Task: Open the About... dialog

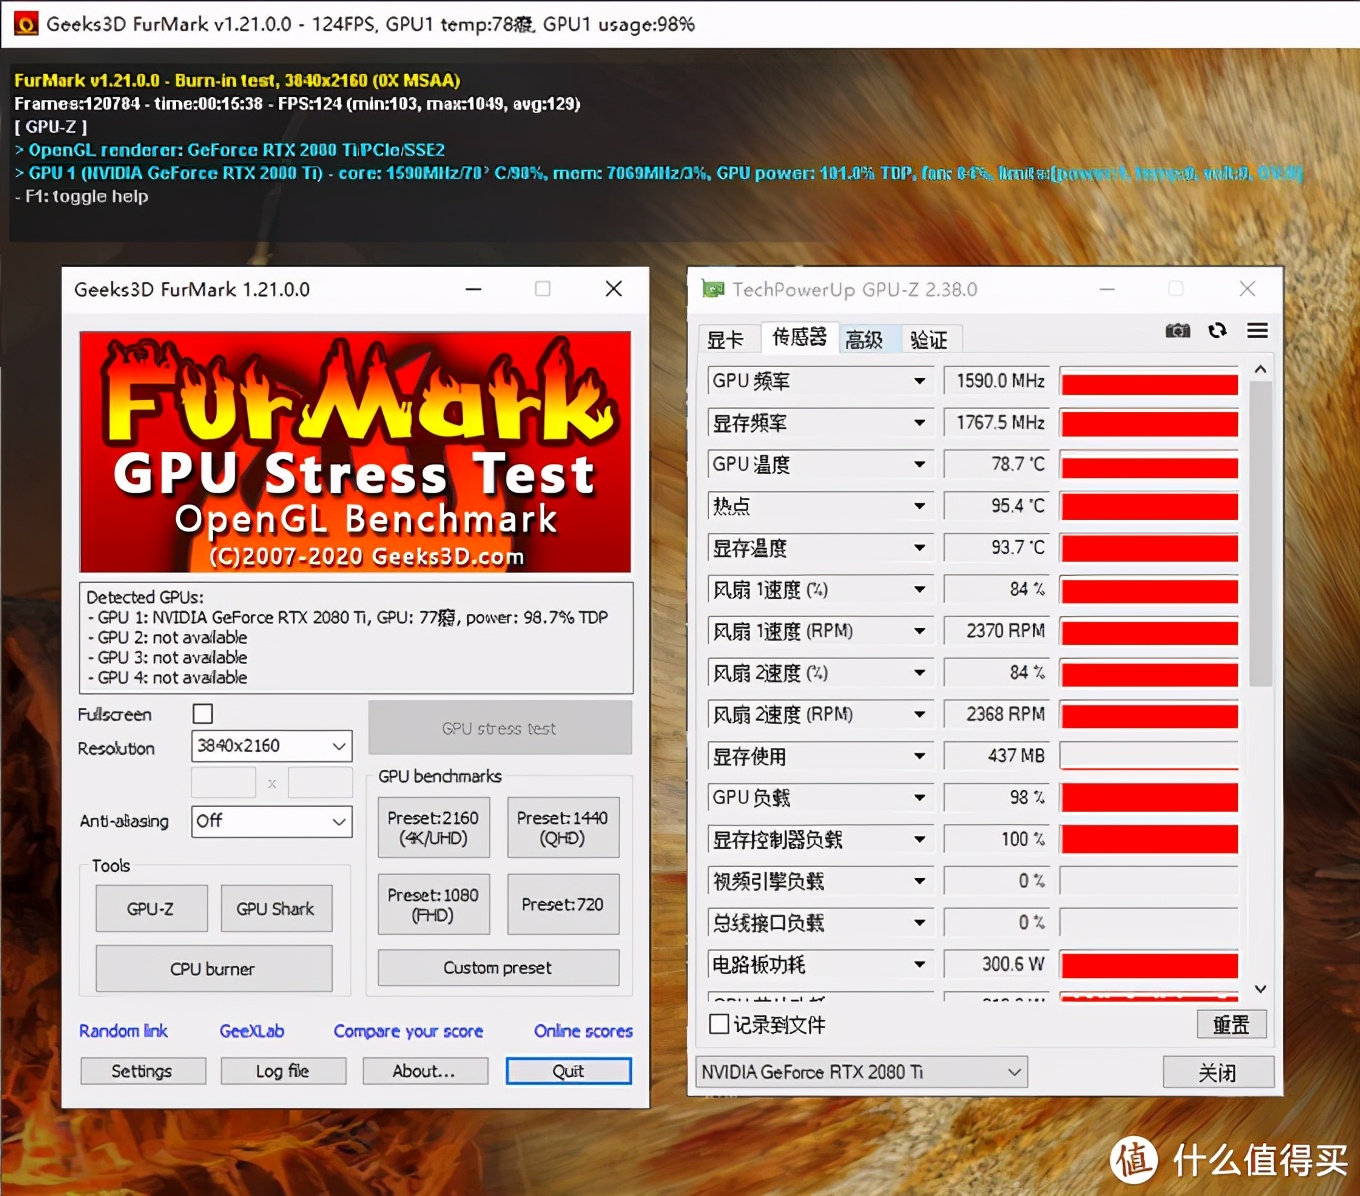Action: pos(425,1071)
